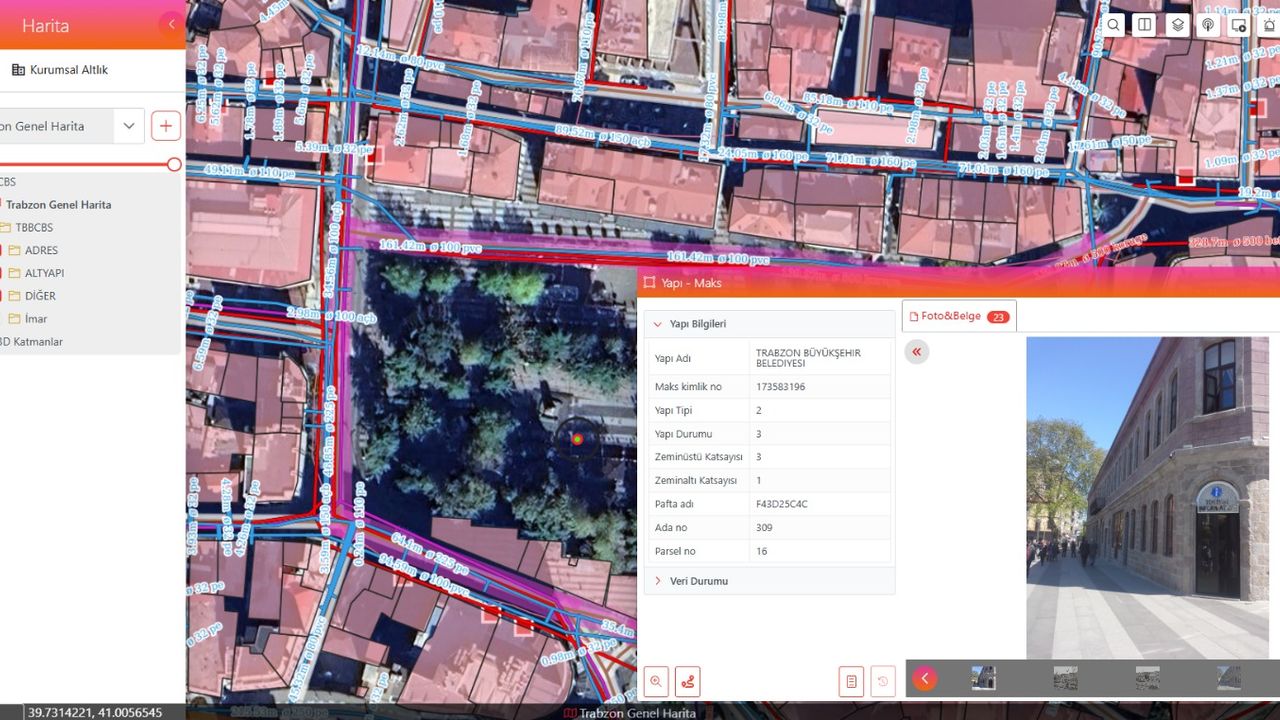Open the Foto&Belge tab
This screenshot has width=1280, height=720.
[959, 316]
